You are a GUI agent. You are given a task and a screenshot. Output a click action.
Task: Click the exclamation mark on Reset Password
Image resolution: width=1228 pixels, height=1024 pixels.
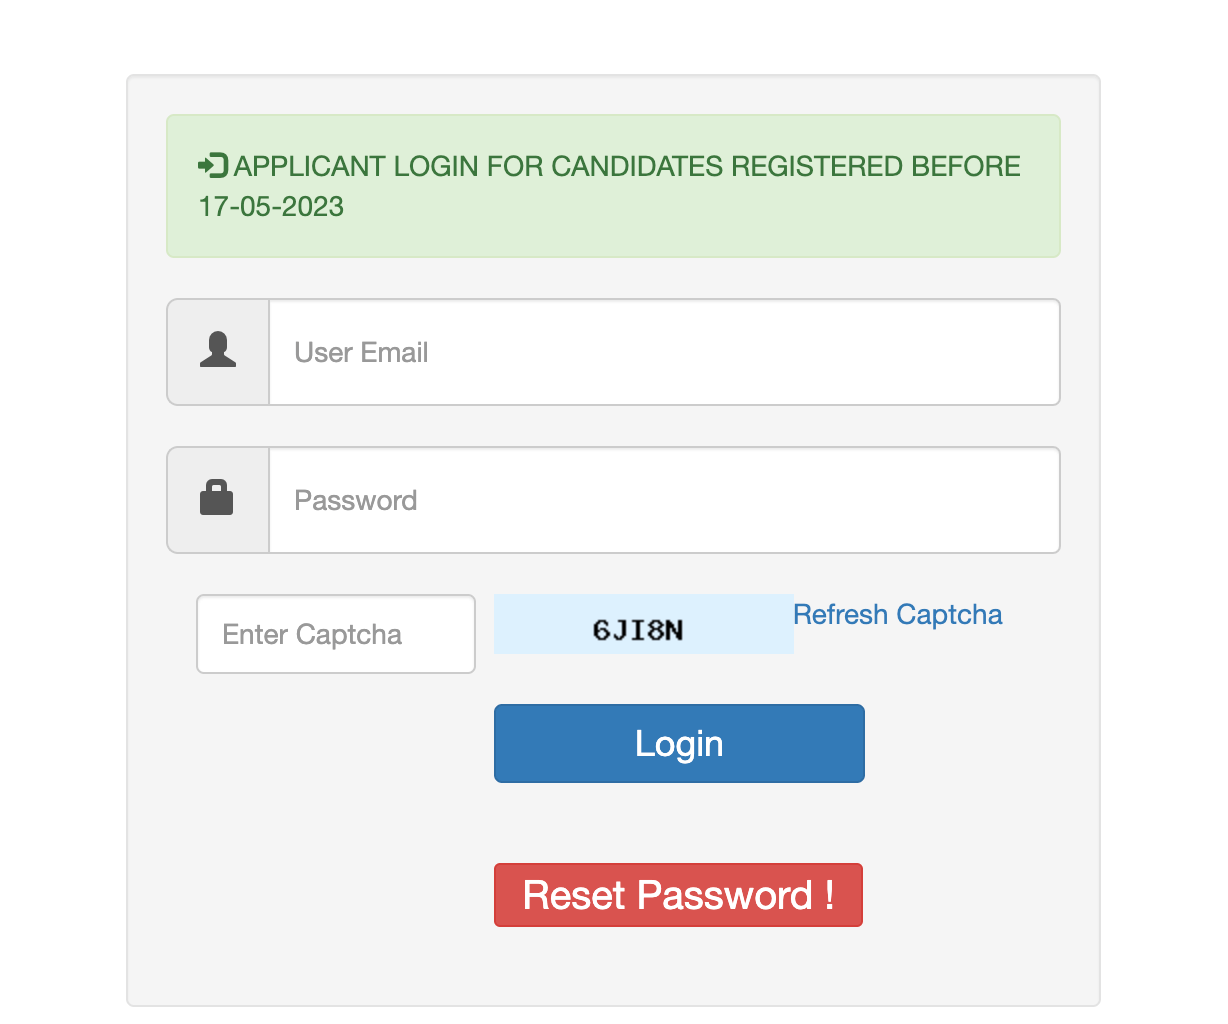click(x=829, y=894)
